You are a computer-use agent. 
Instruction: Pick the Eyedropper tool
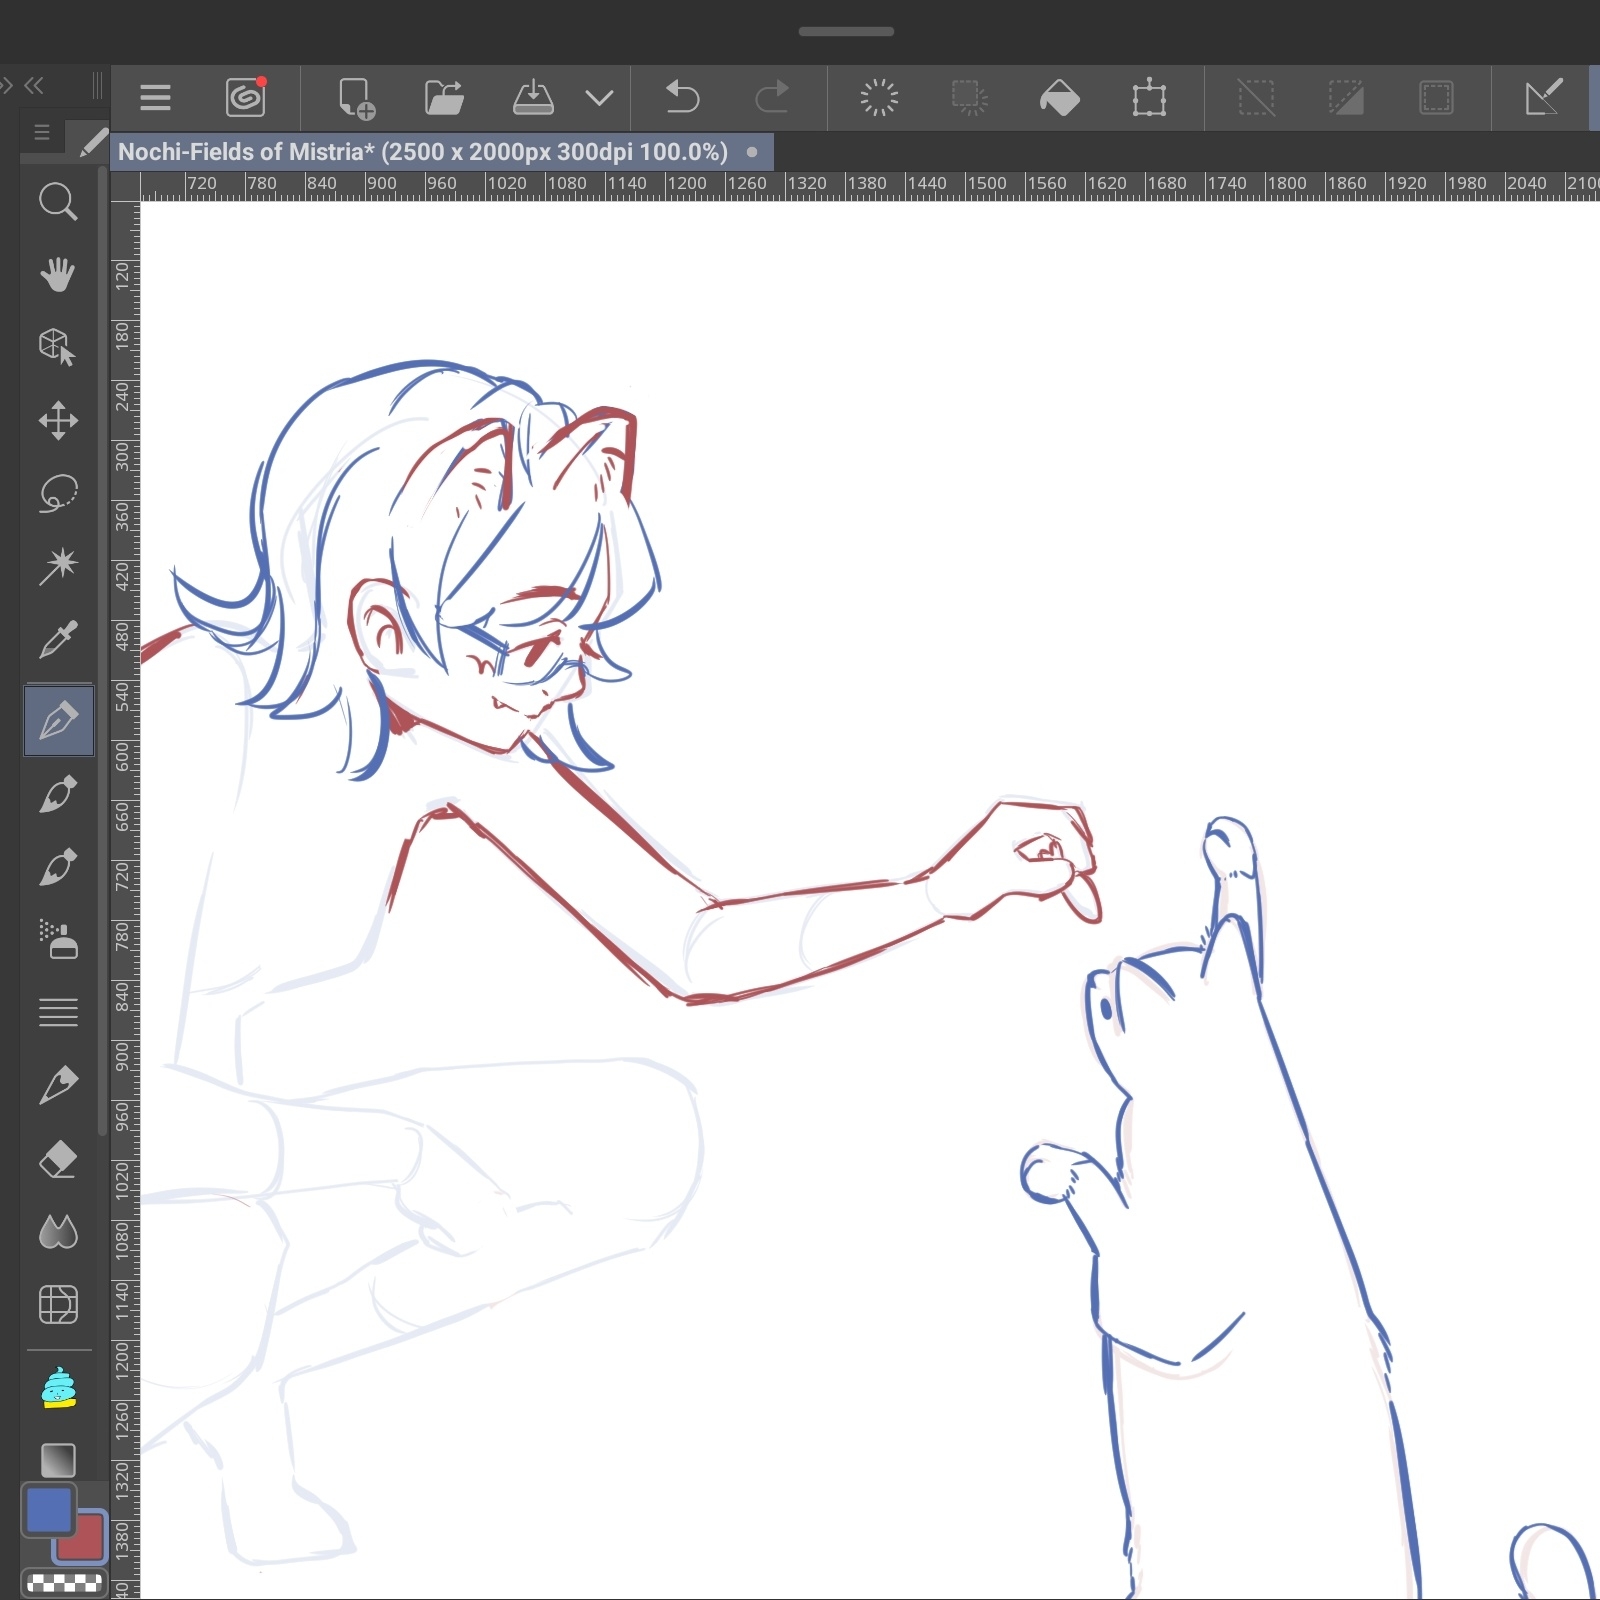tap(58, 639)
